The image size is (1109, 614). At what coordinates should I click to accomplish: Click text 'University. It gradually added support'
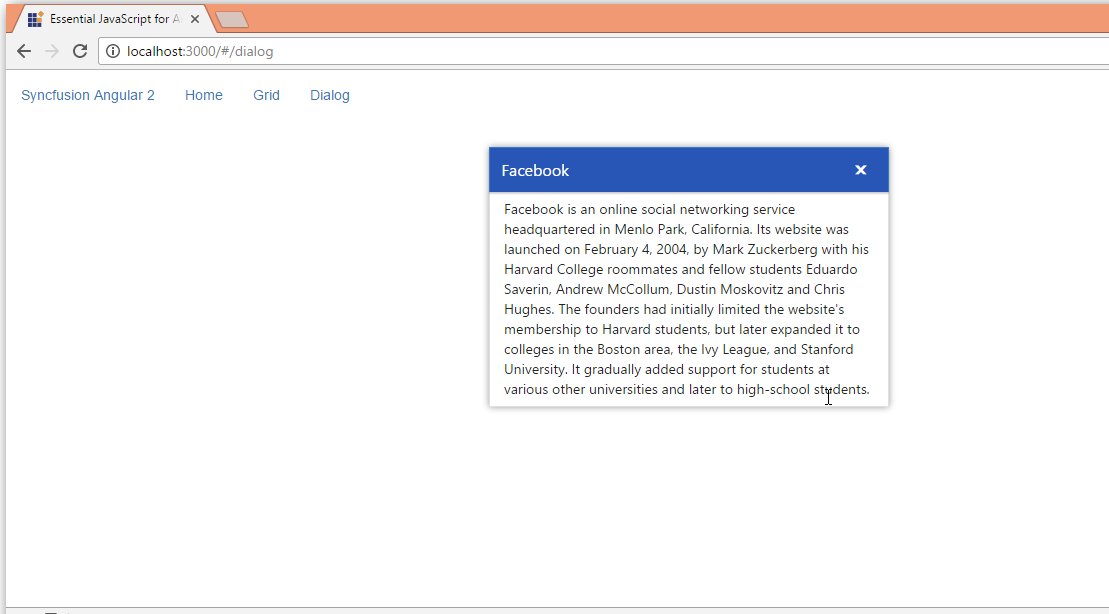tap(622, 369)
